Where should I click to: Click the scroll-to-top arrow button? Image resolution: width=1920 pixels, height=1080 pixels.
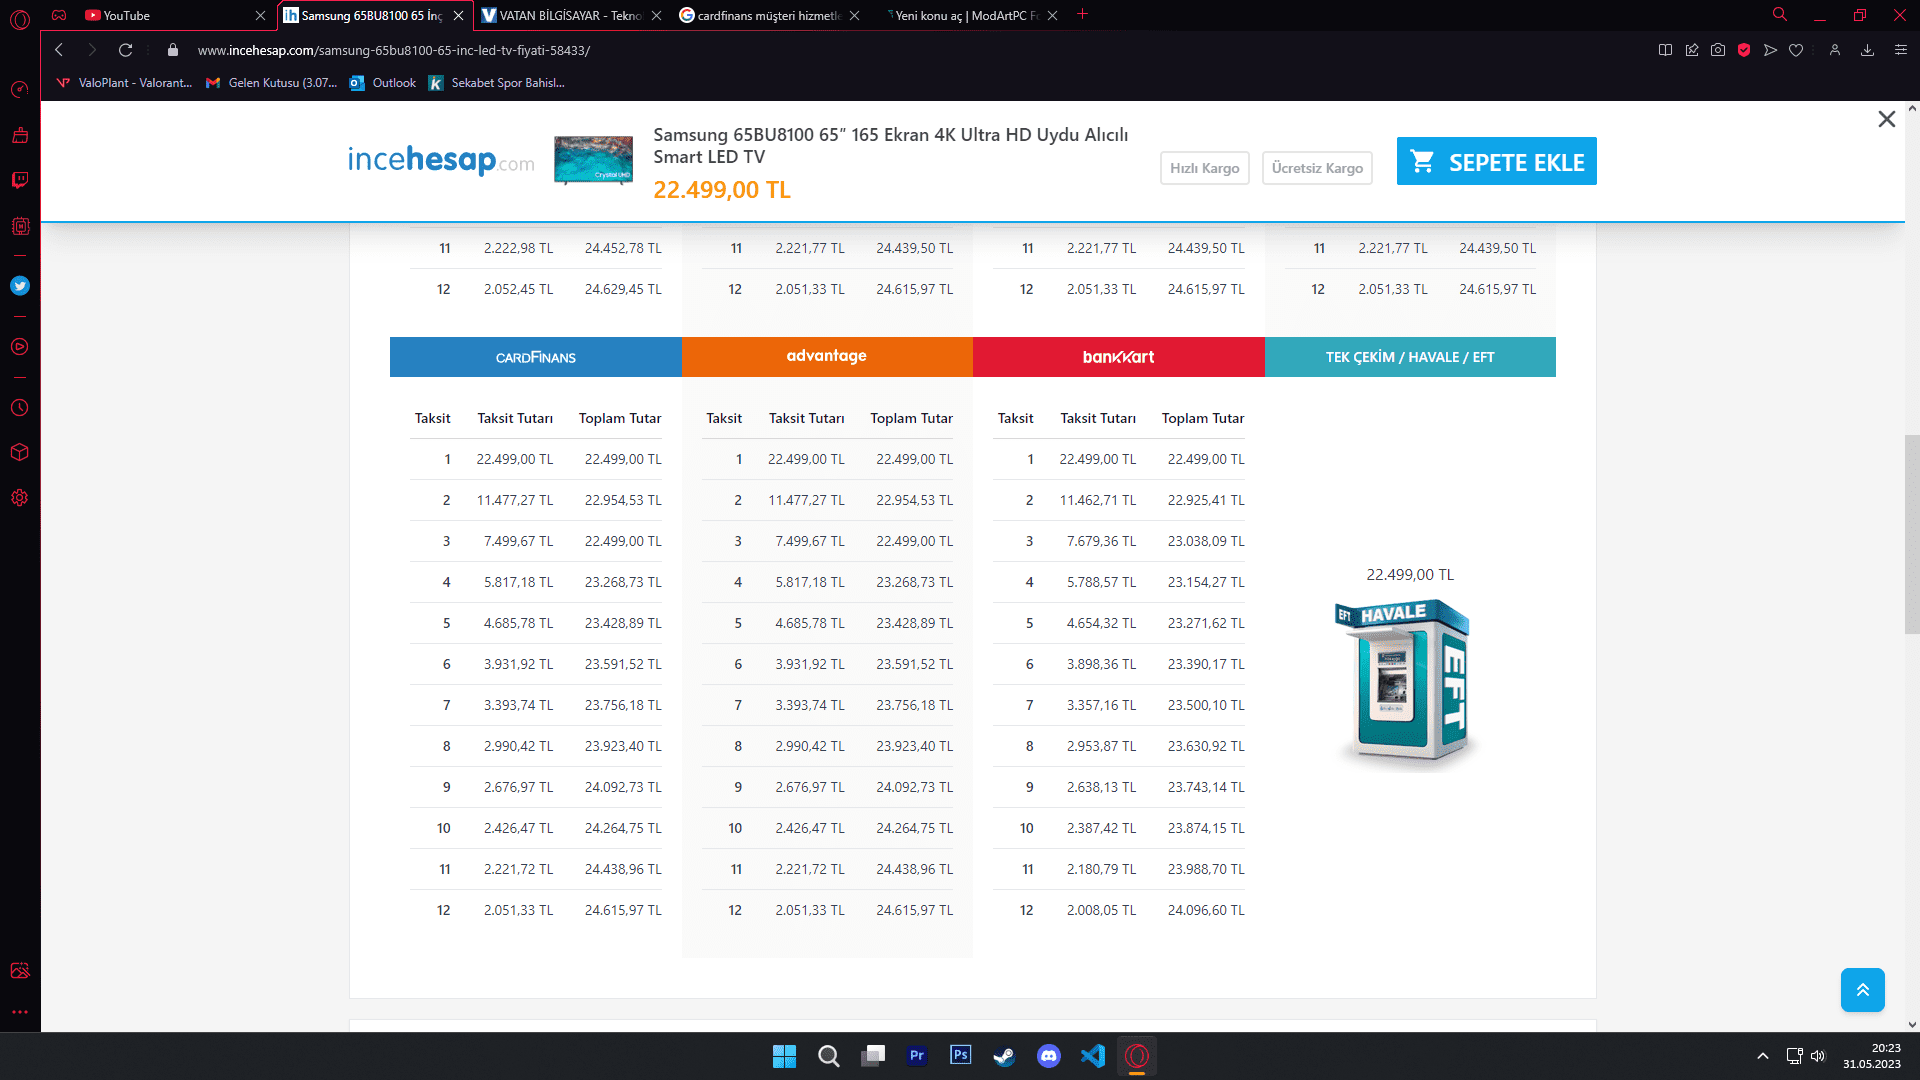(1862, 990)
